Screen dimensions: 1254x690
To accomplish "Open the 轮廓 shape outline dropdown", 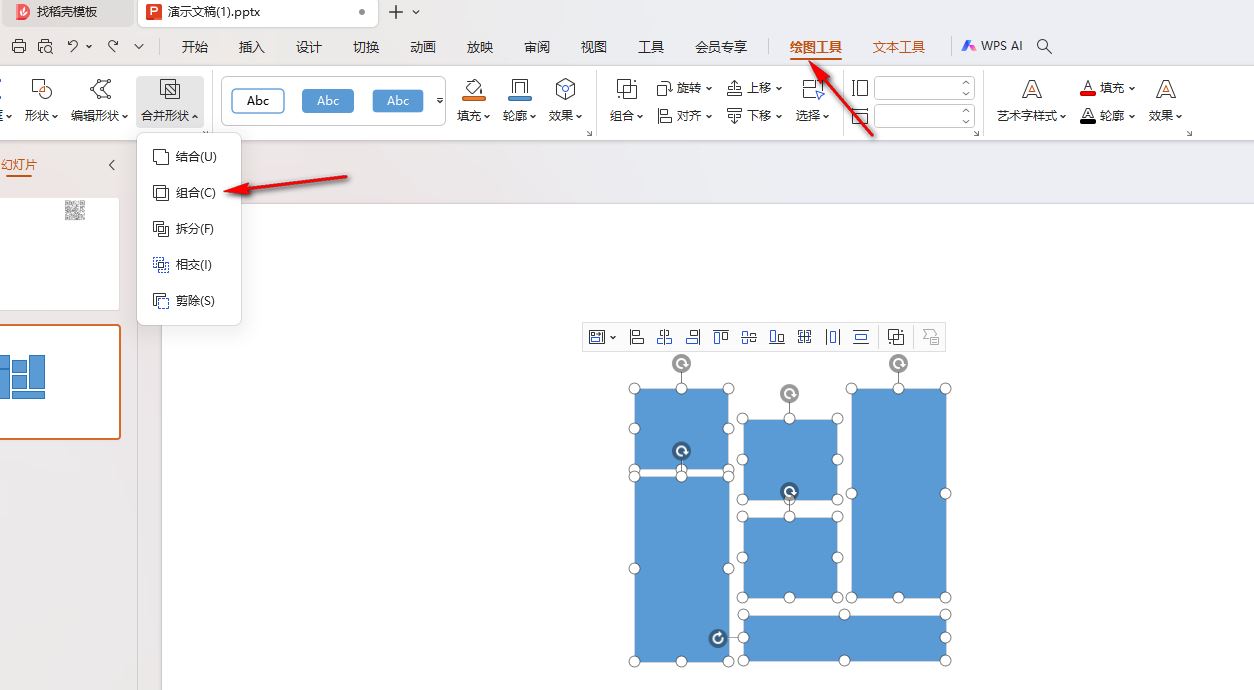I will 519,101.
